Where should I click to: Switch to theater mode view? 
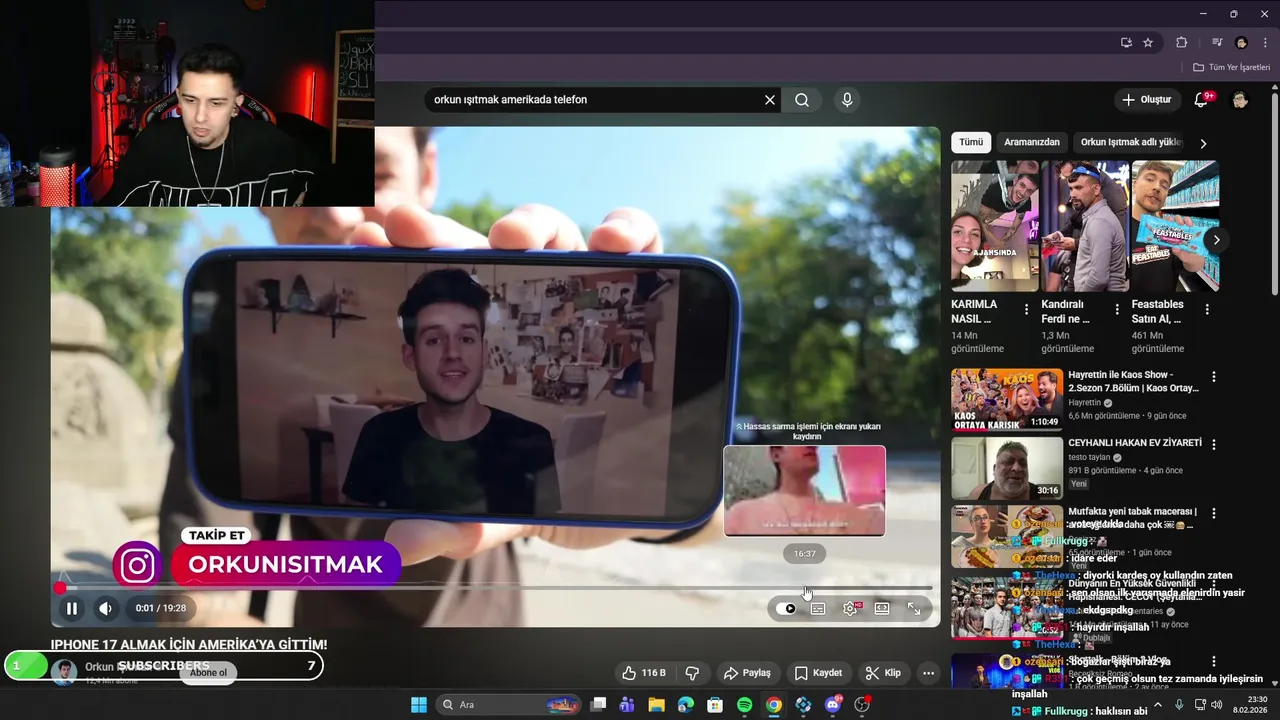pyautogui.click(x=882, y=608)
